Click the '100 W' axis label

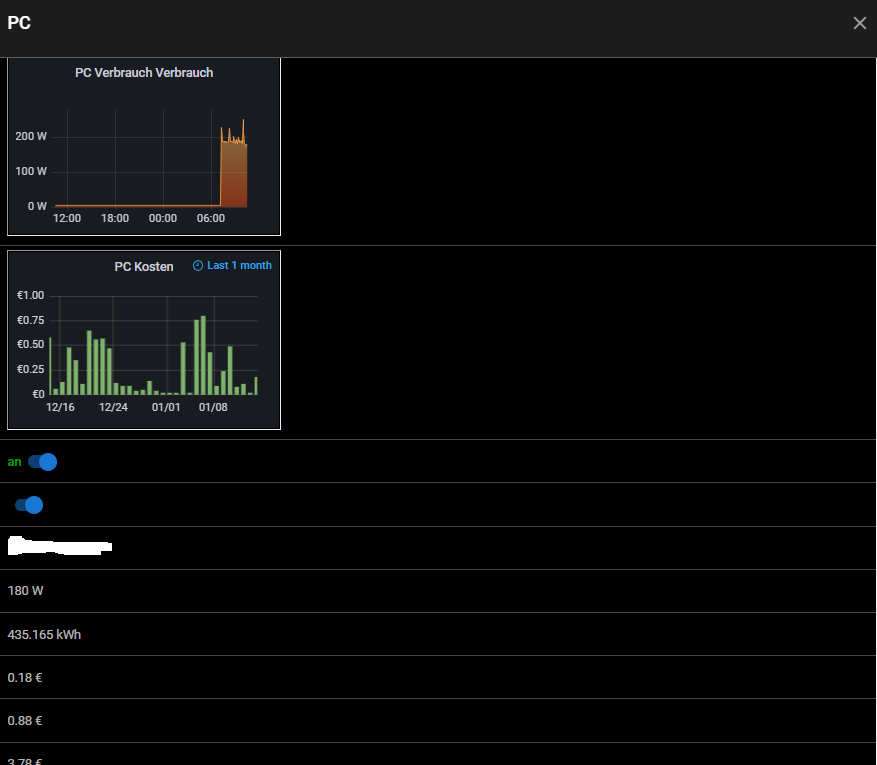pyautogui.click(x=31, y=171)
